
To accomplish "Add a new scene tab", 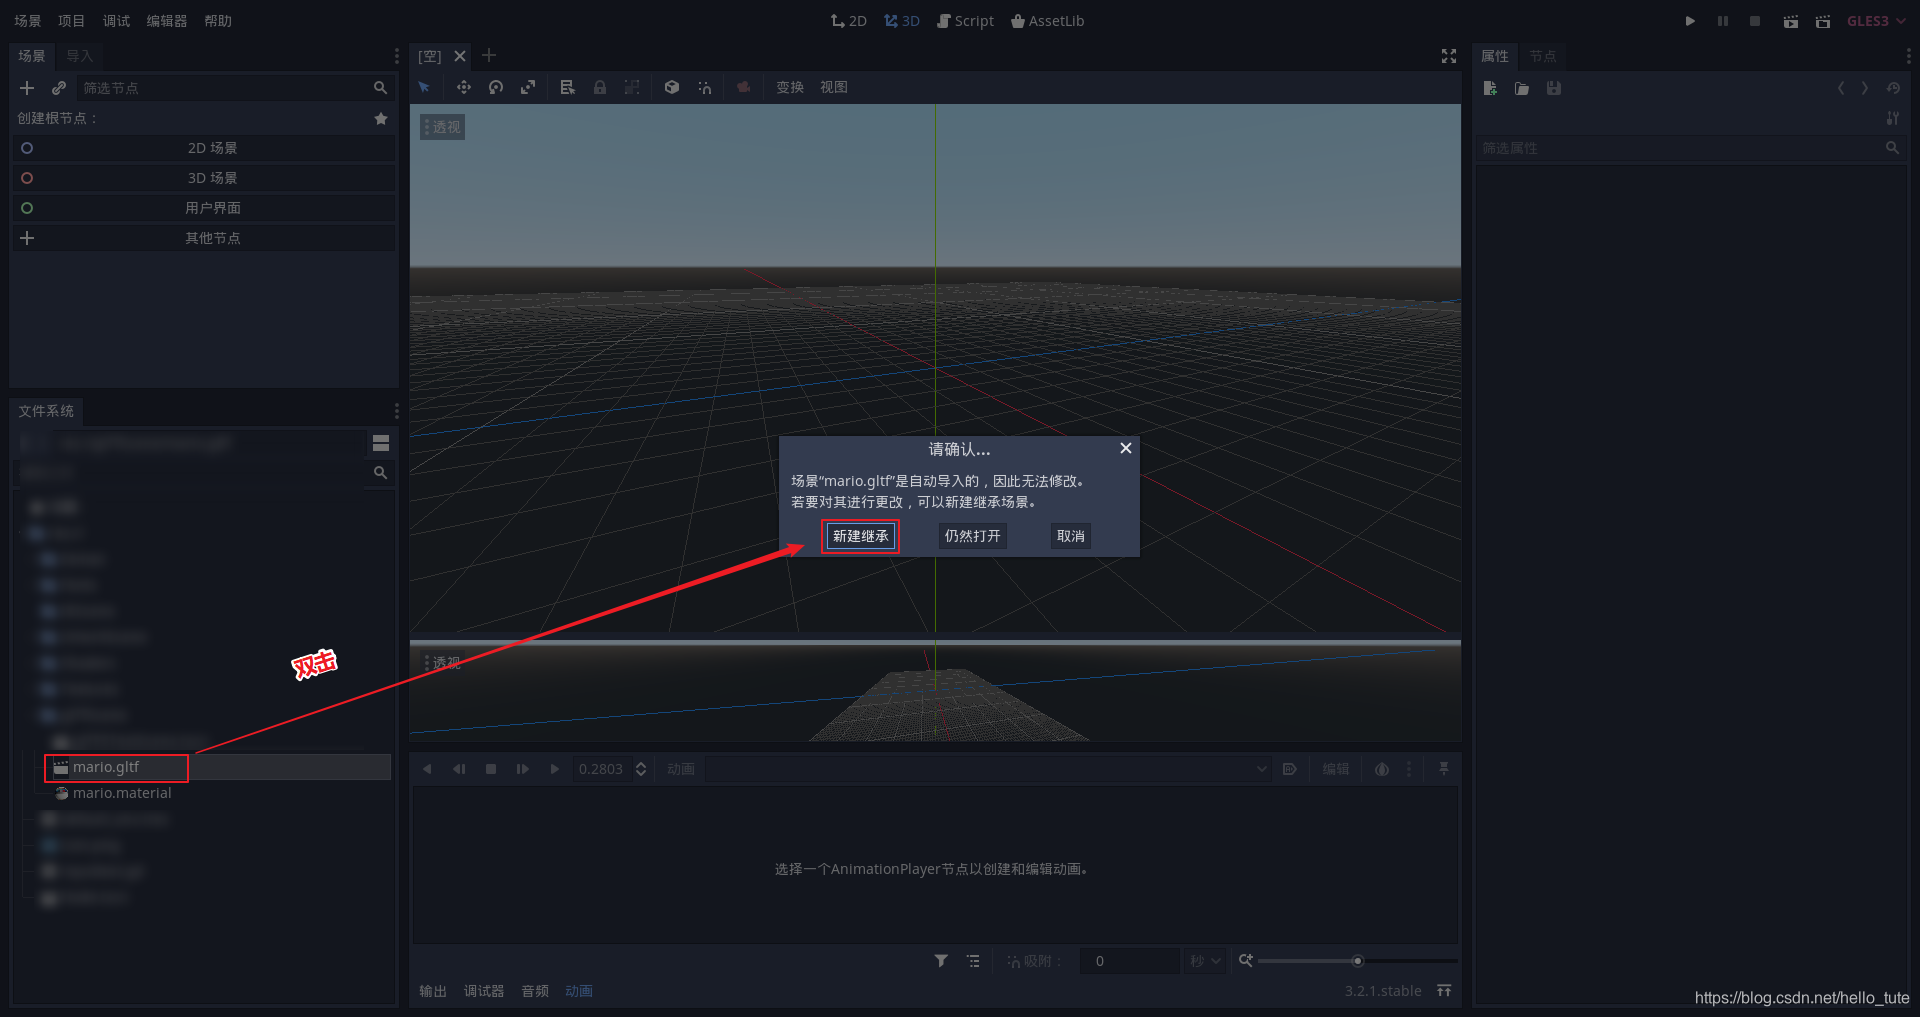I will tap(489, 56).
